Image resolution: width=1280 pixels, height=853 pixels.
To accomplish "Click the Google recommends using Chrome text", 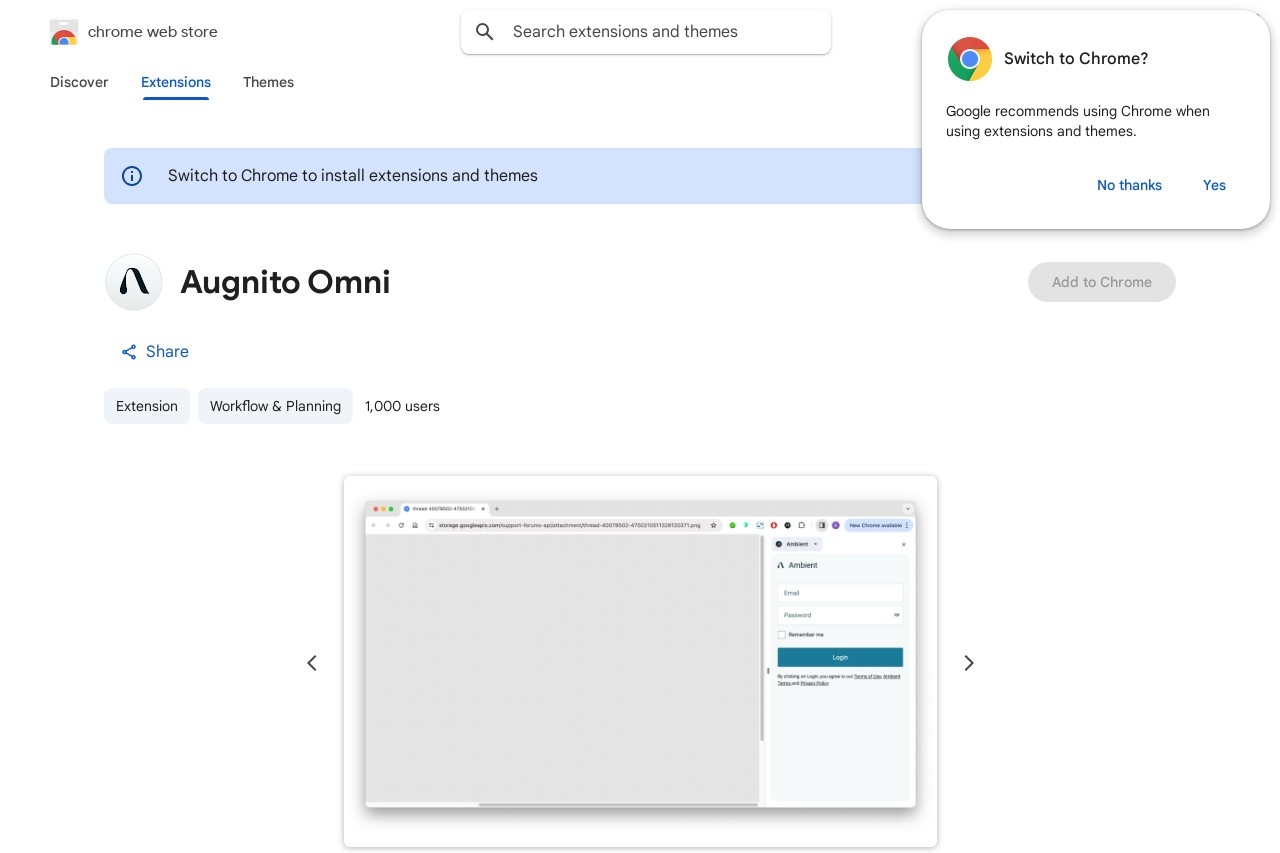I will 1078,121.
